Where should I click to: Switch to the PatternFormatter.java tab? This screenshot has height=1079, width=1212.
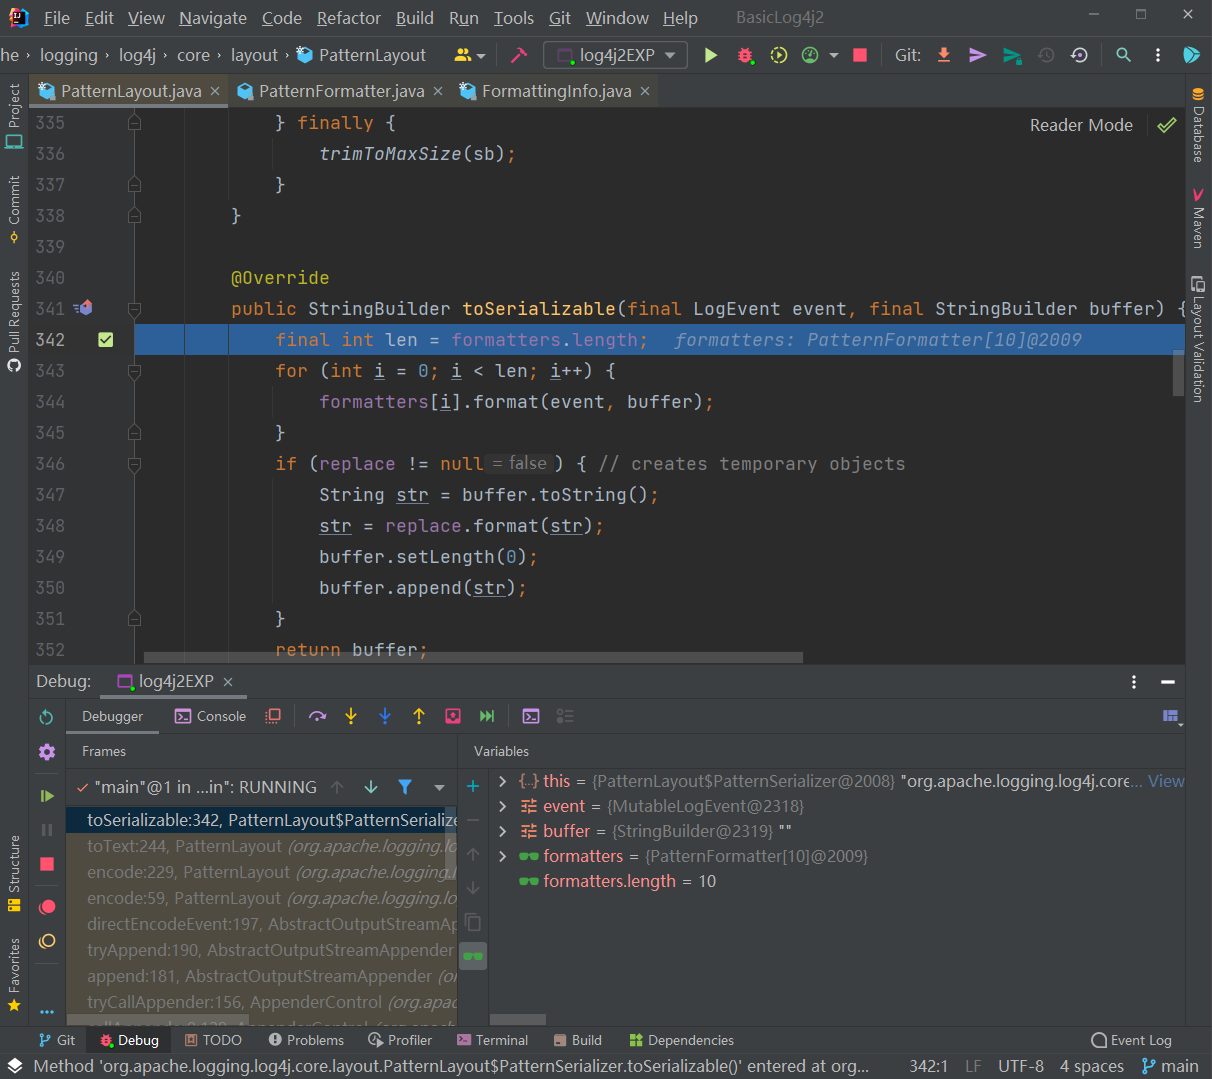[341, 91]
